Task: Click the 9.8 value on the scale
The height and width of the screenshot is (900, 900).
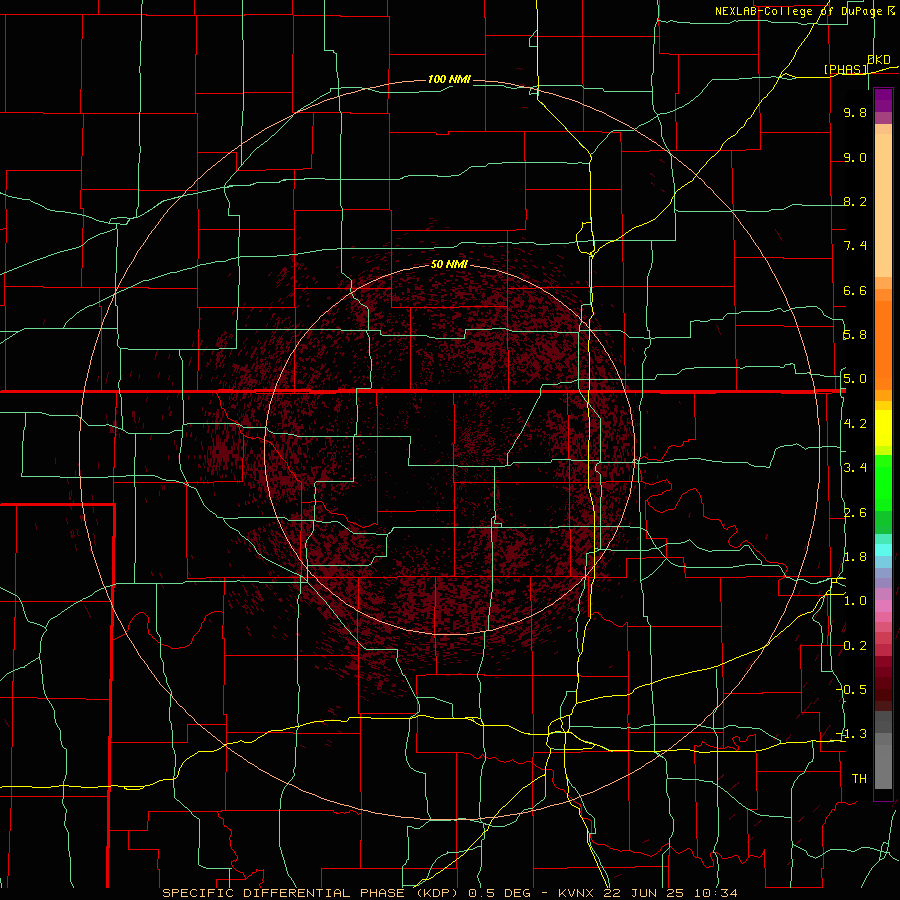Action: pyautogui.click(x=855, y=112)
